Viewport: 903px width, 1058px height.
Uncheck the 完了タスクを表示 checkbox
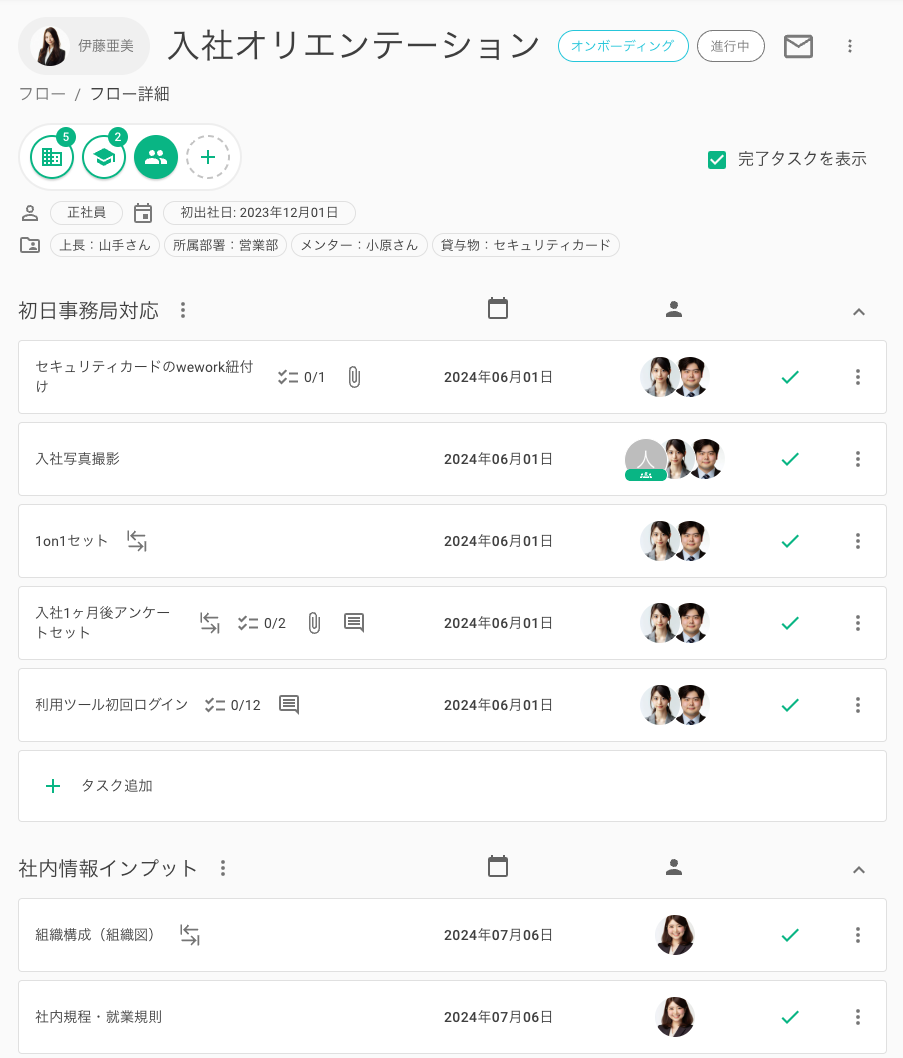(717, 159)
